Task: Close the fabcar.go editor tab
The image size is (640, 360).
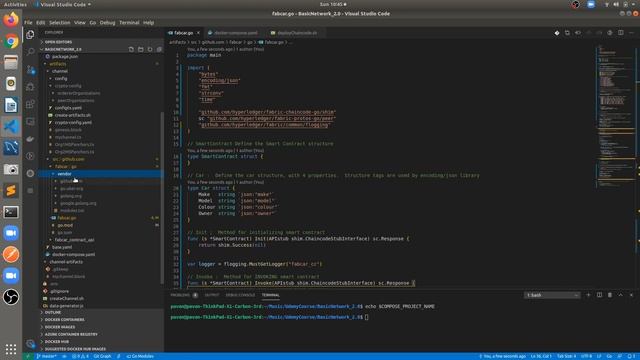Action: pyautogui.click(x=198, y=33)
